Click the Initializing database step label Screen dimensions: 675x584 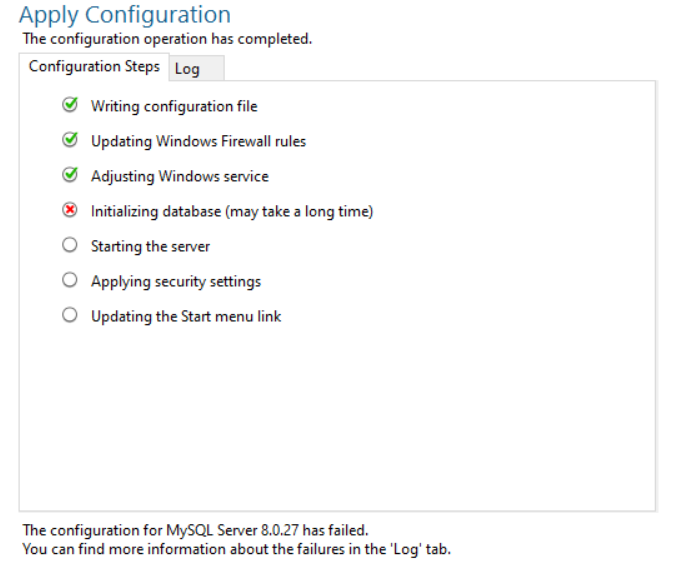(x=232, y=212)
